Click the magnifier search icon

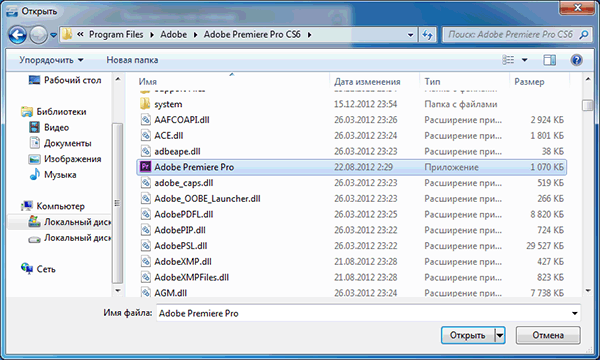(584, 35)
